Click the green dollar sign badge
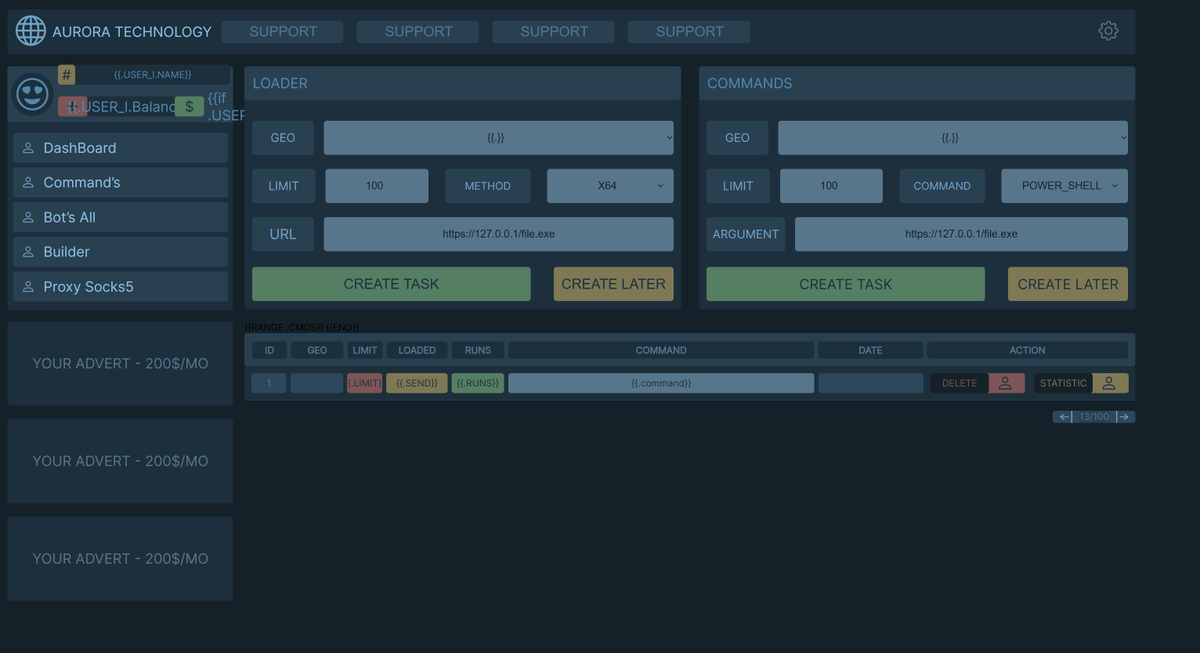Screen dimensions: 1200x653 coord(189,106)
